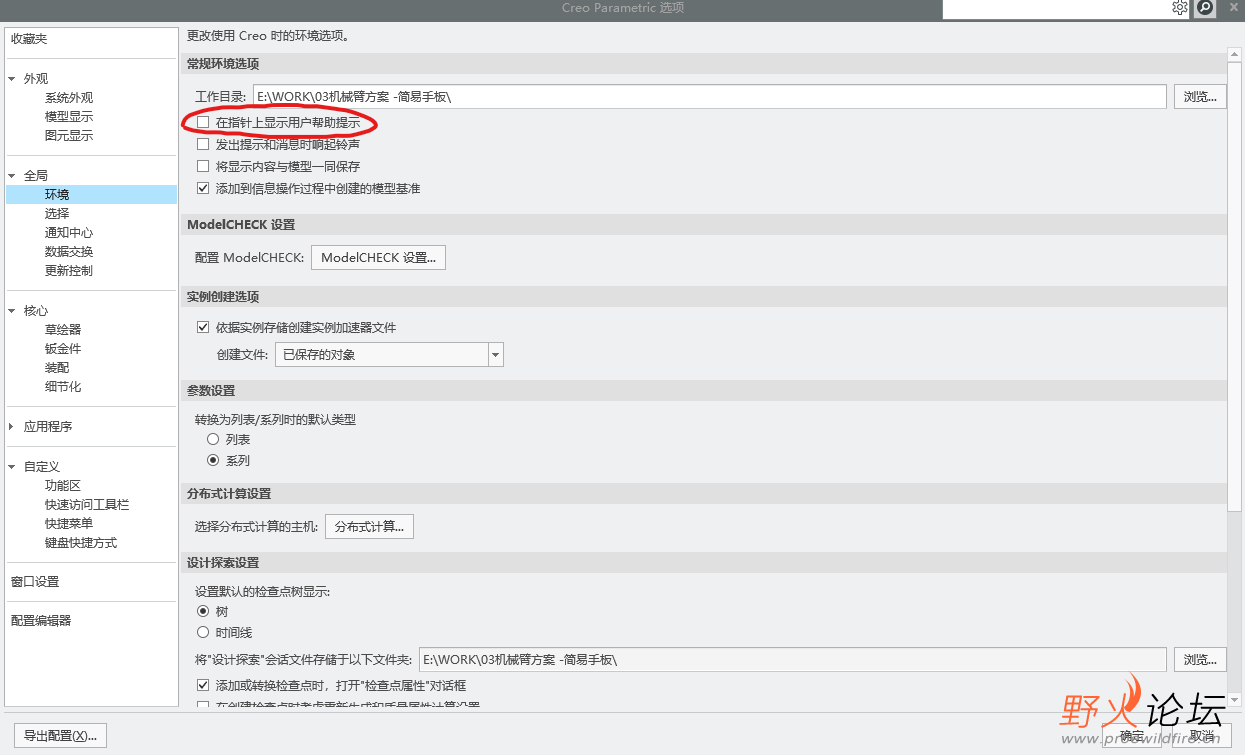The height and width of the screenshot is (755, 1245).
Task: Open 装配 options
Action: [x=57, y=368]
